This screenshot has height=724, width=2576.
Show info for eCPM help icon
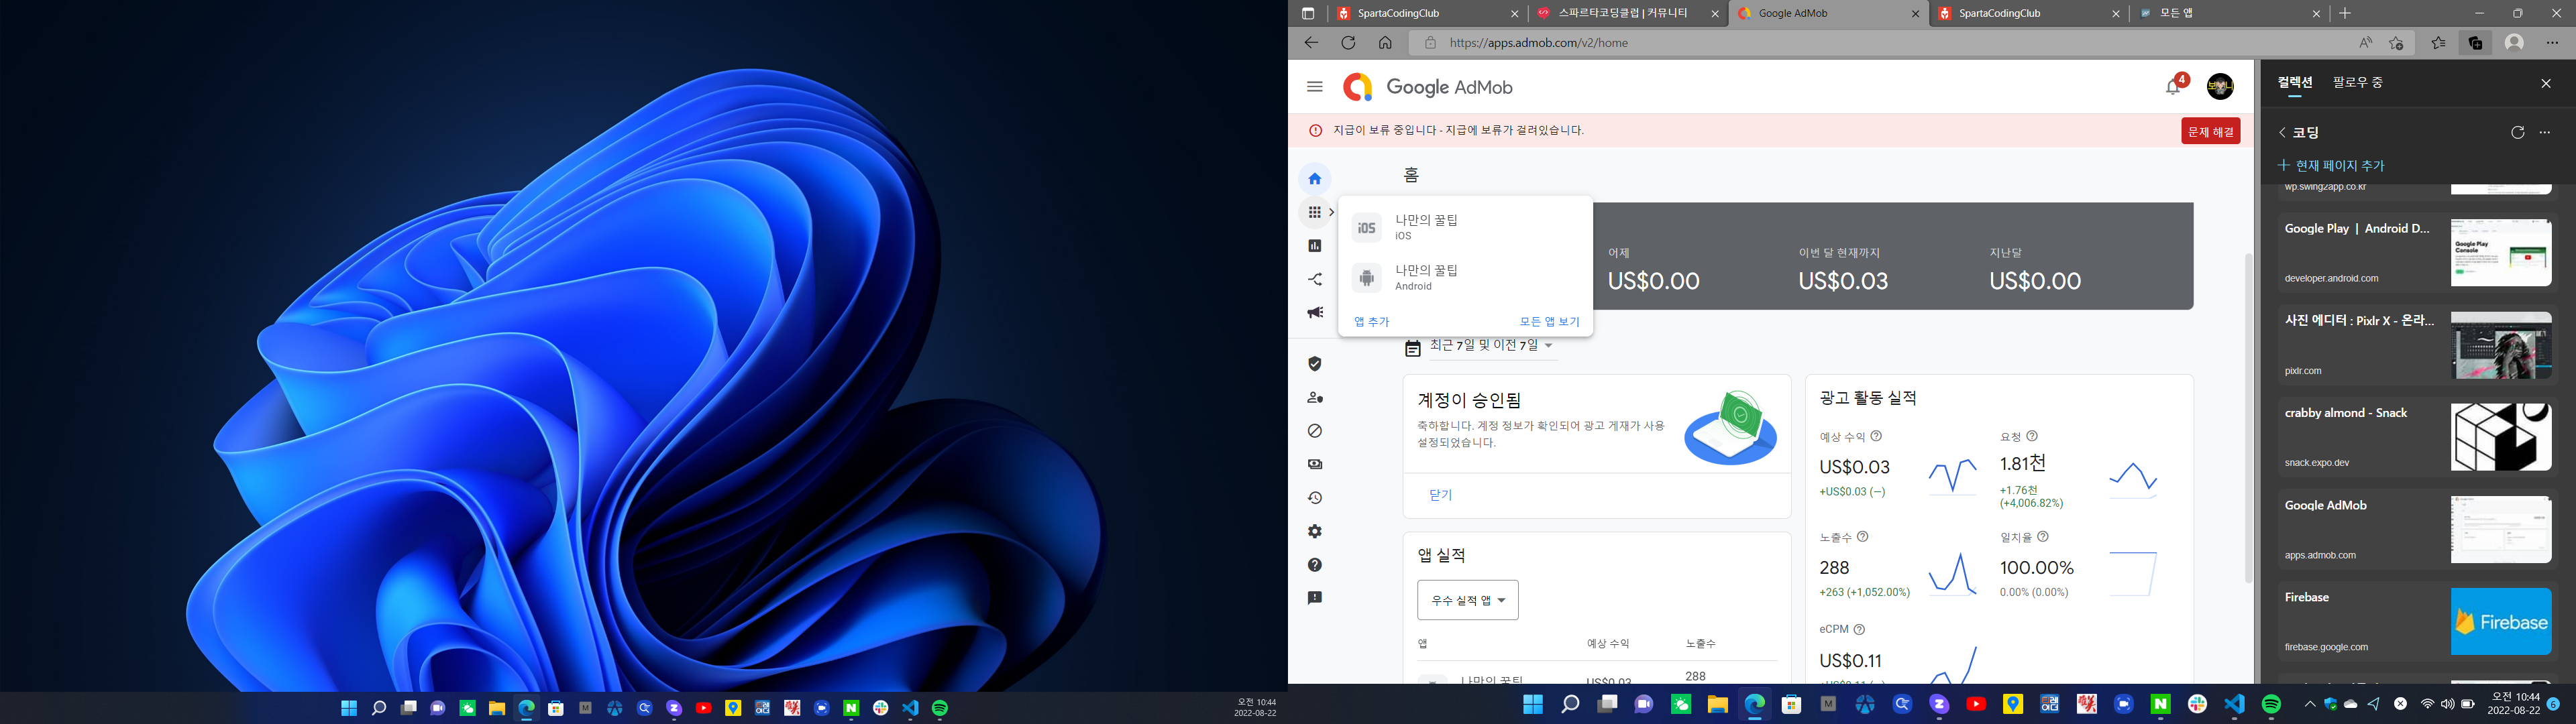1859,629
